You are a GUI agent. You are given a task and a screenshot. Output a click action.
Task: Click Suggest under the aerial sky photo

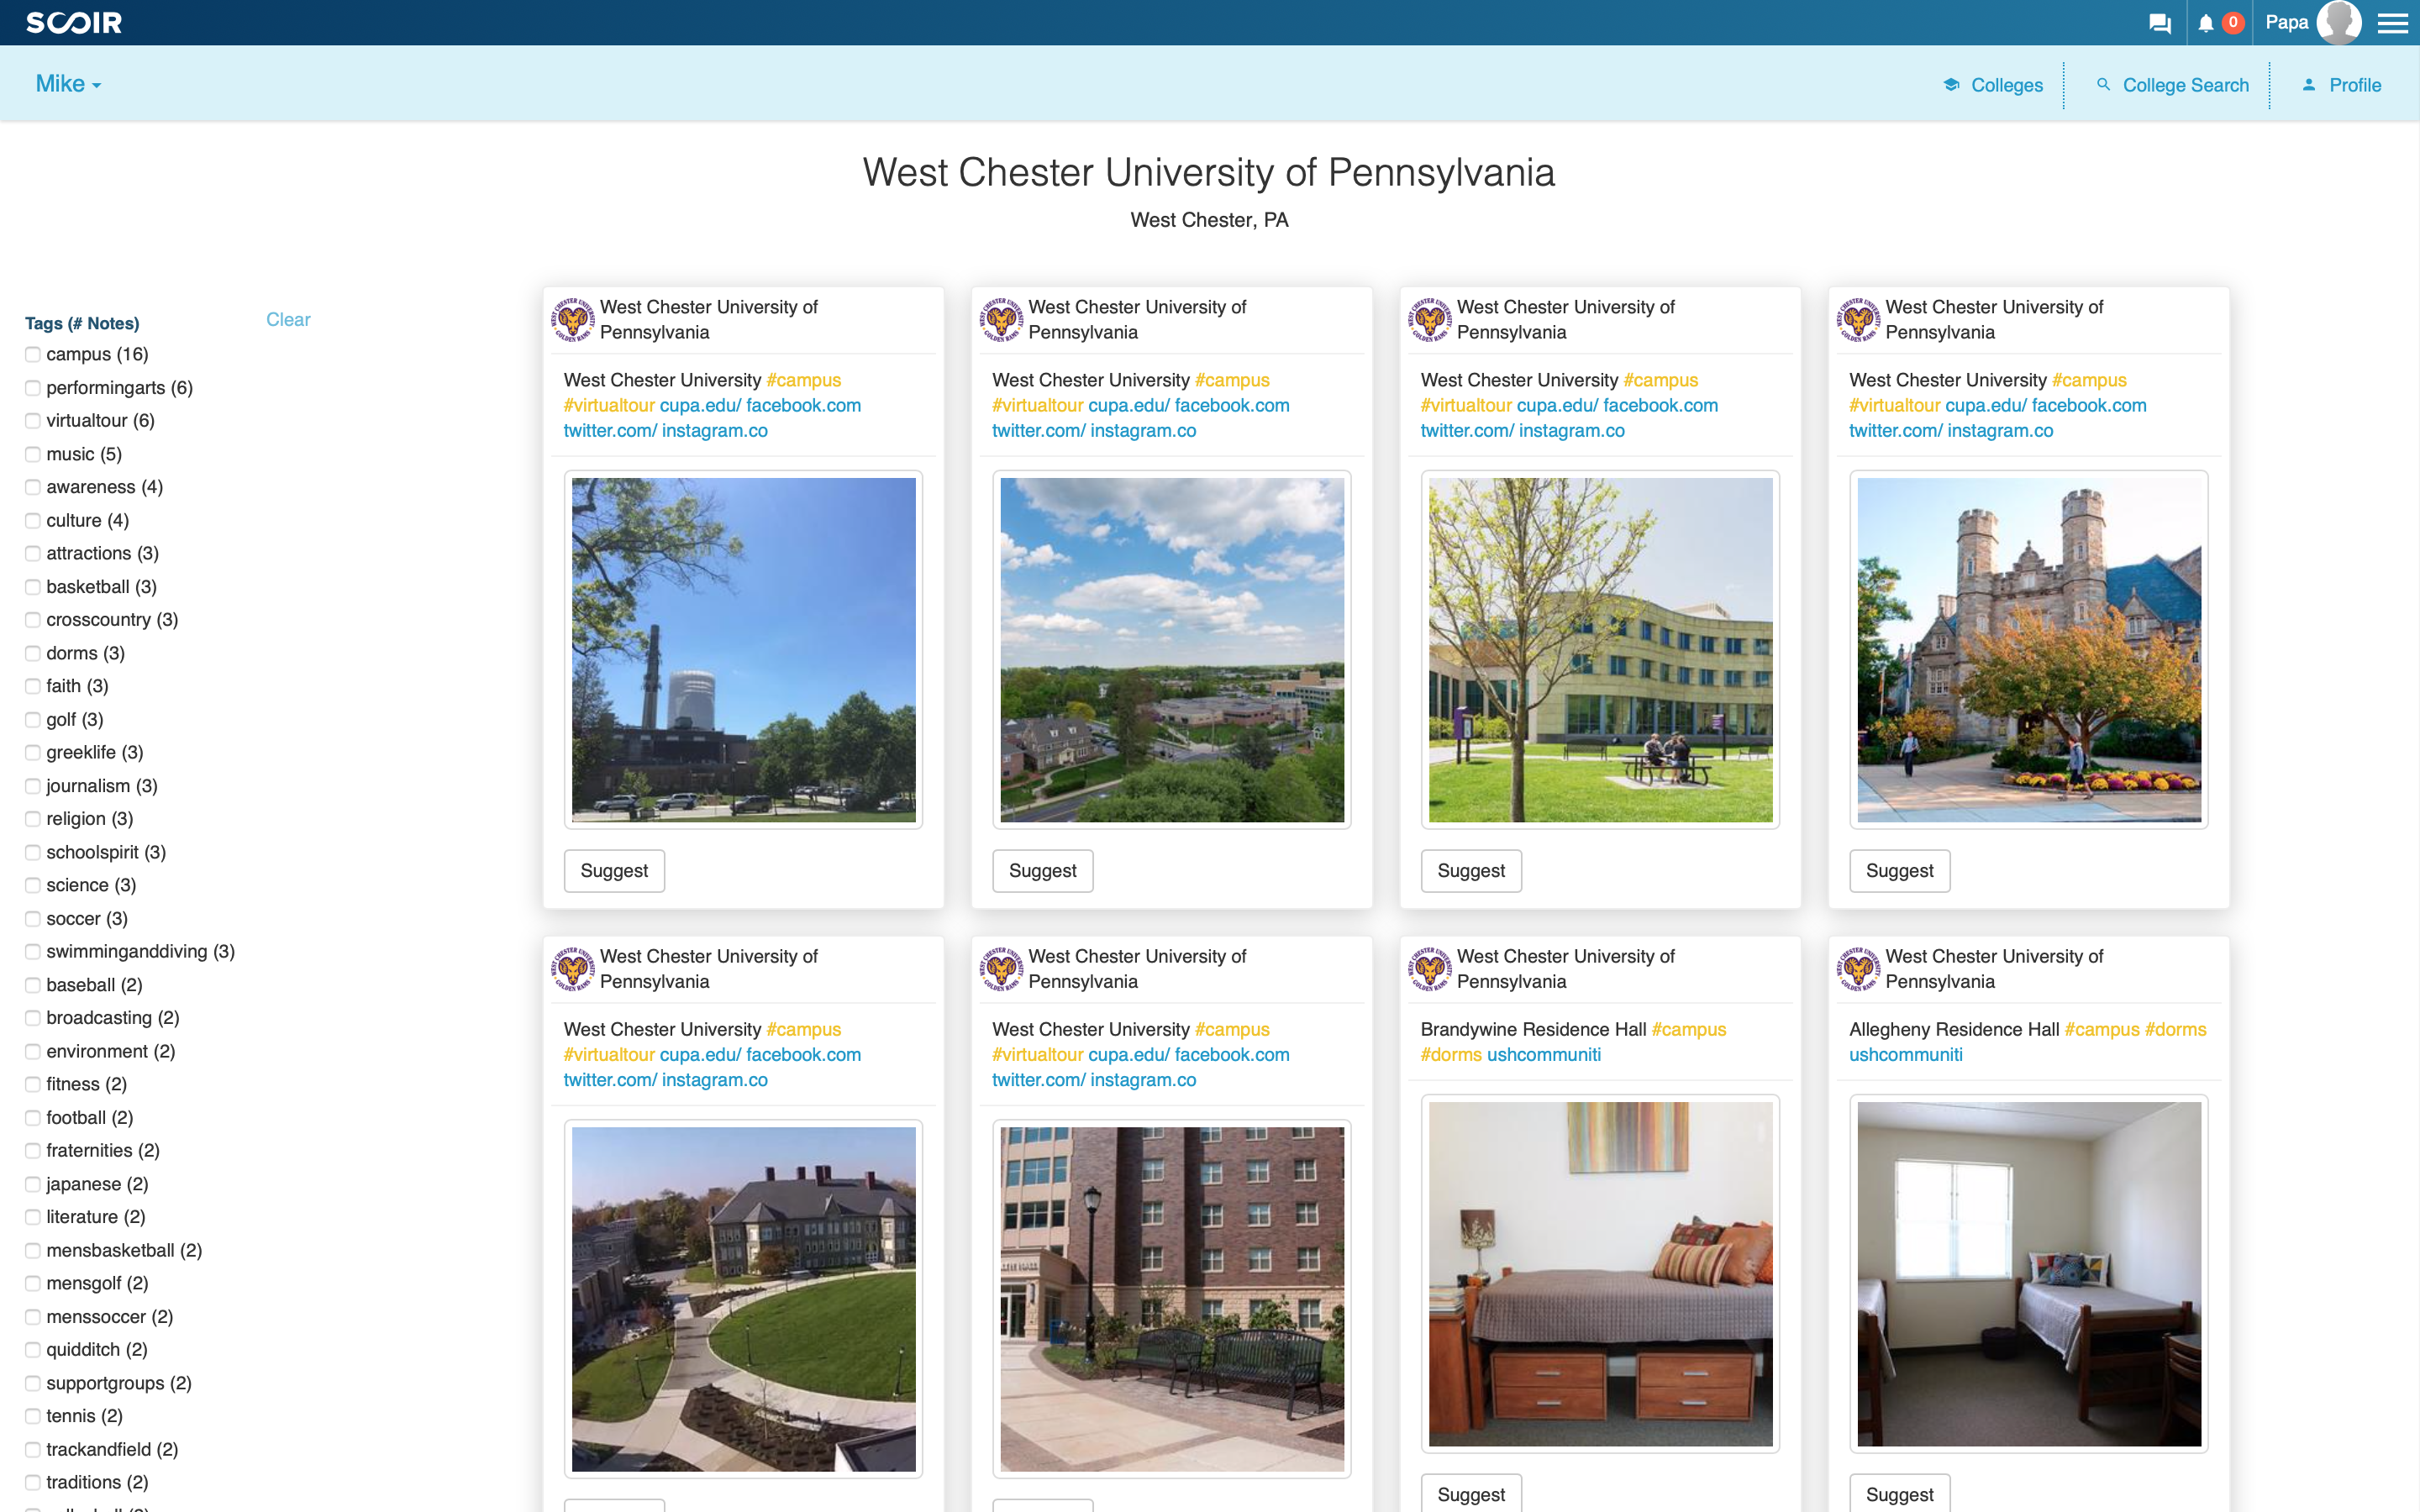click(1042, 871)
